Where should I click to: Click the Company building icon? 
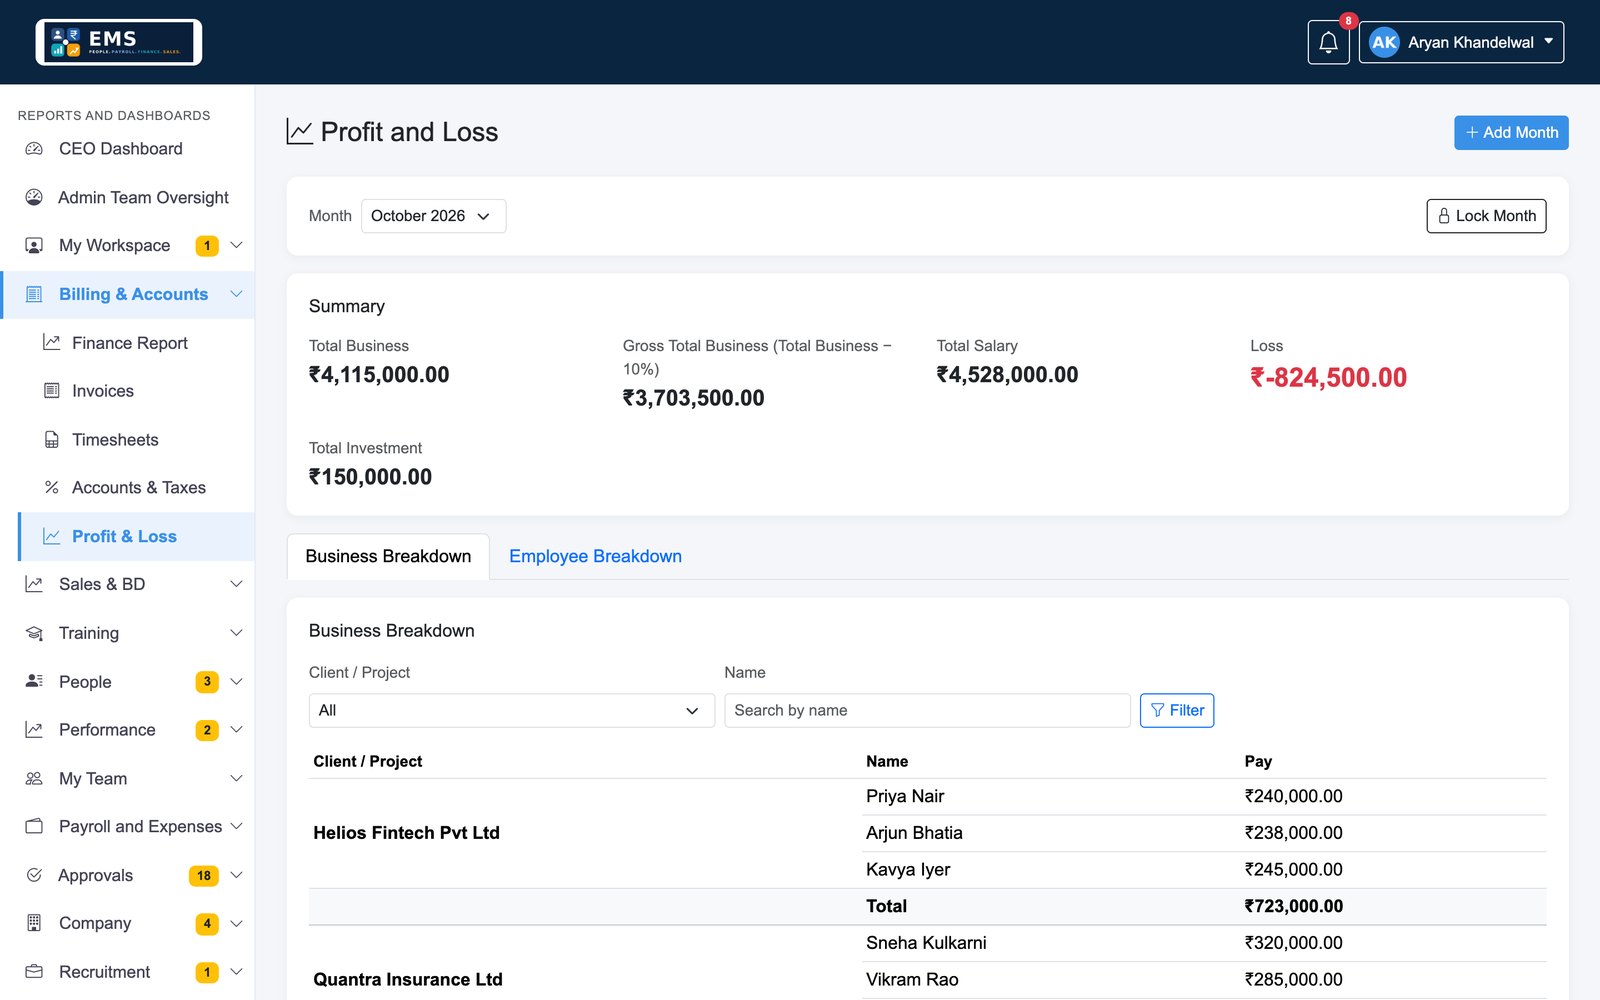coord(34,923)
